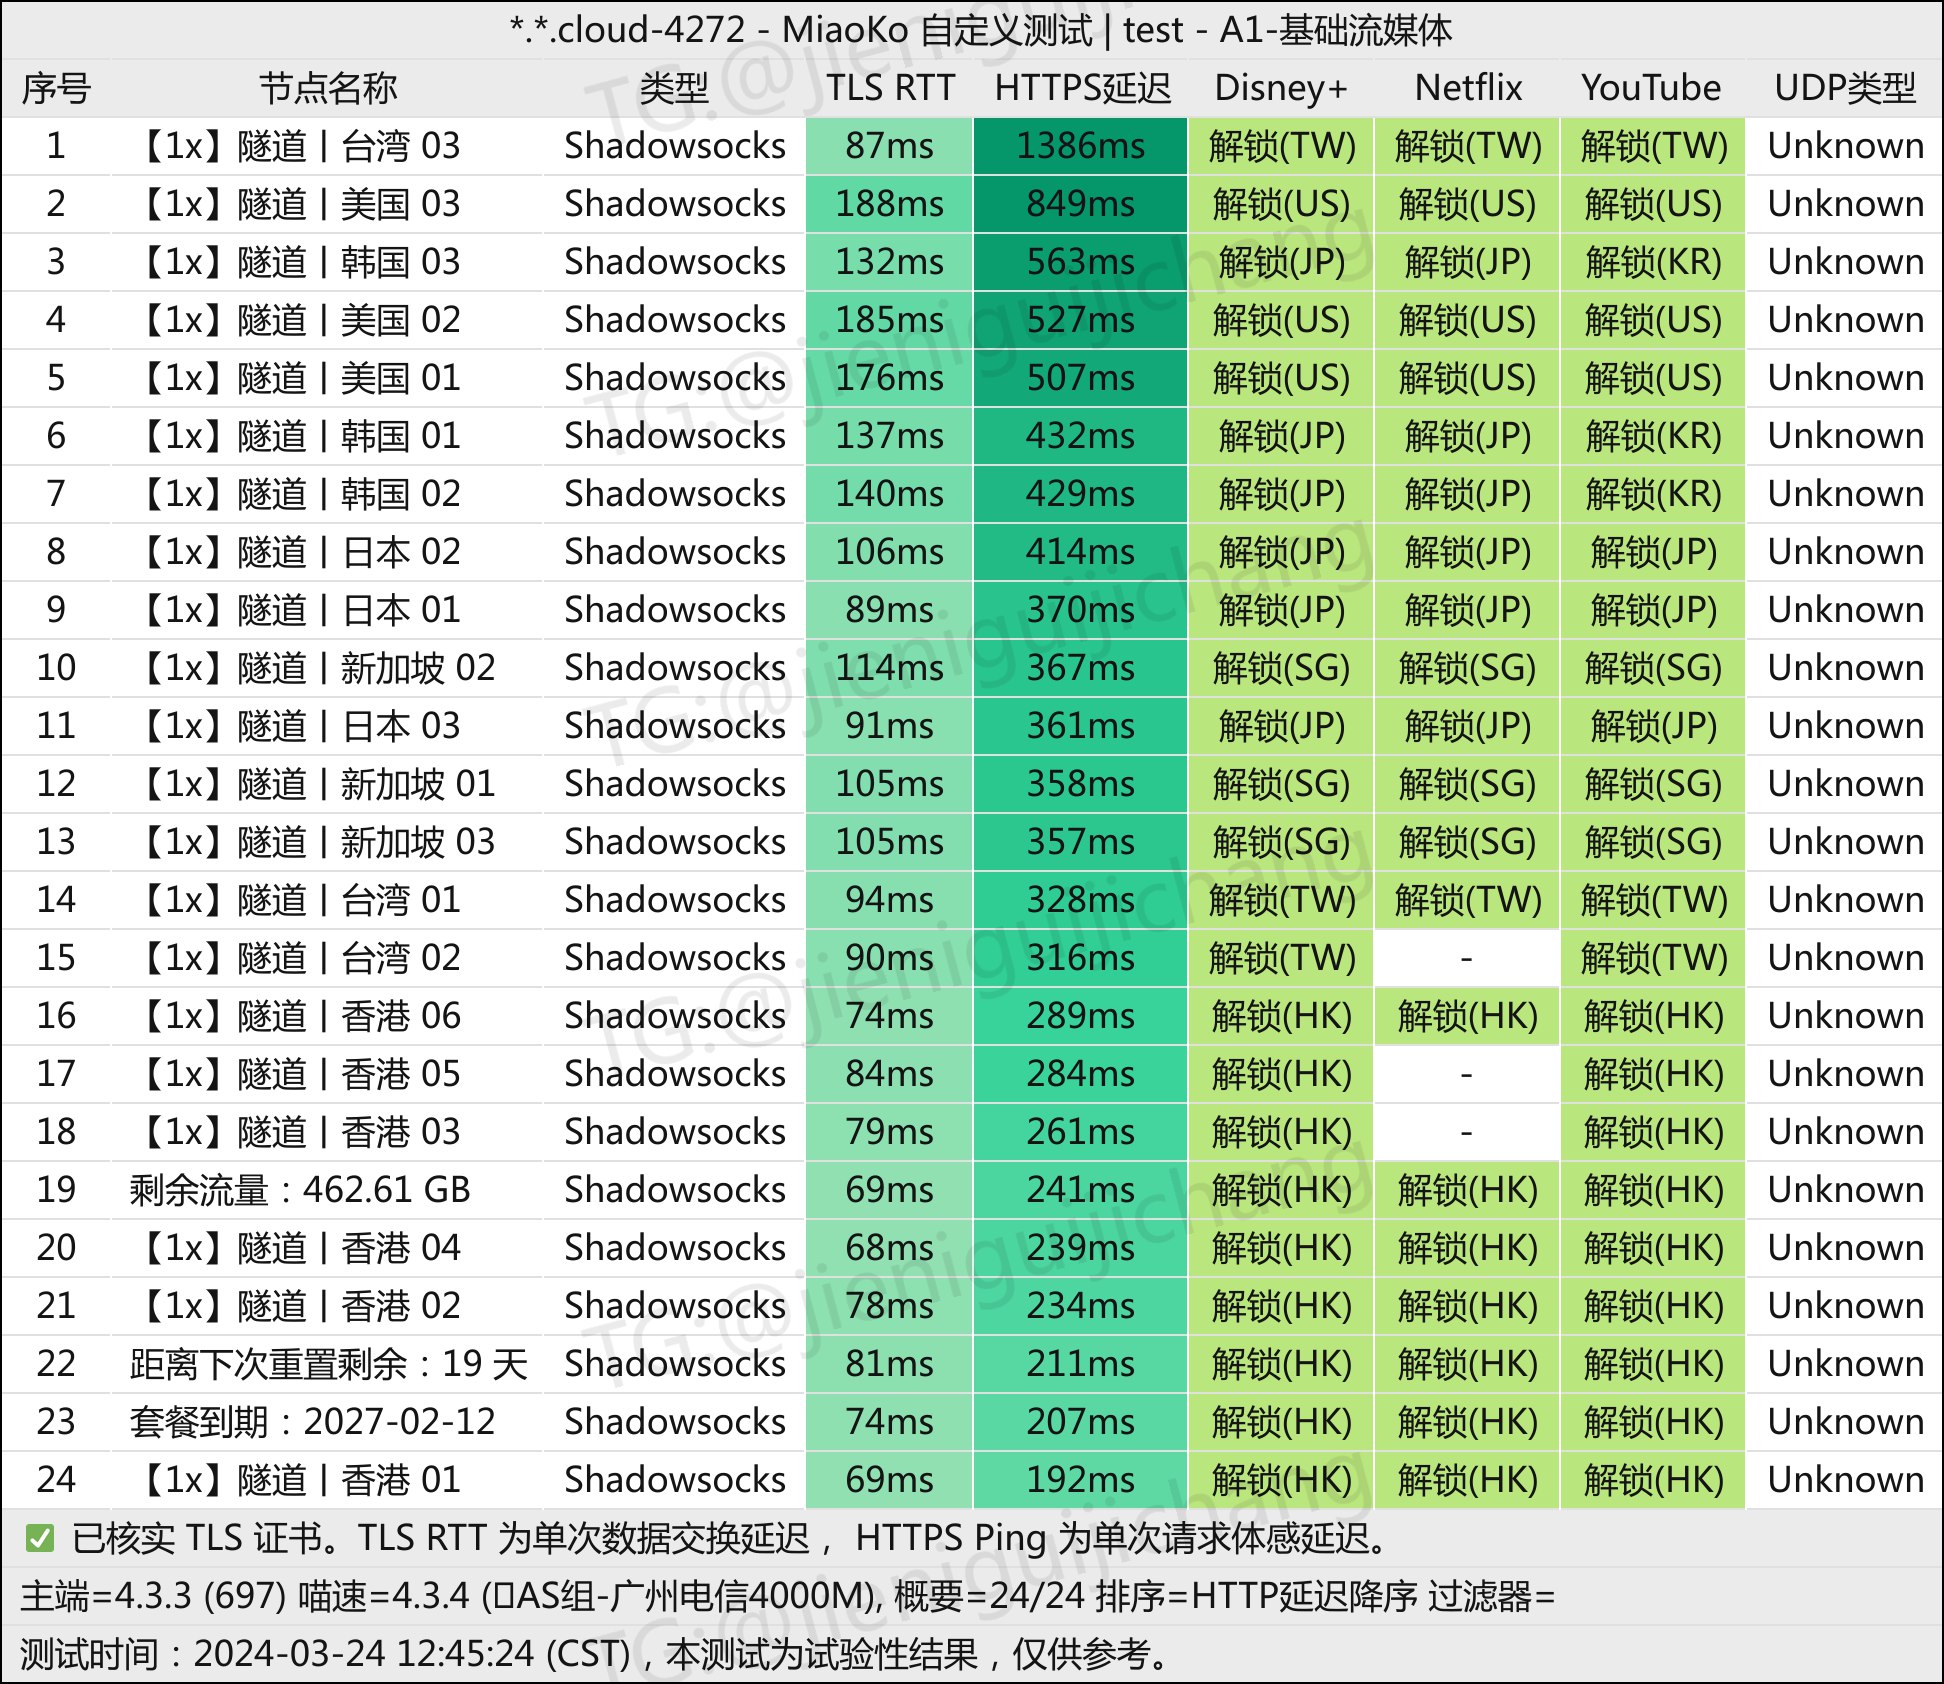Select node 【1x】隧道 | 香港 01

point(296,1480)
